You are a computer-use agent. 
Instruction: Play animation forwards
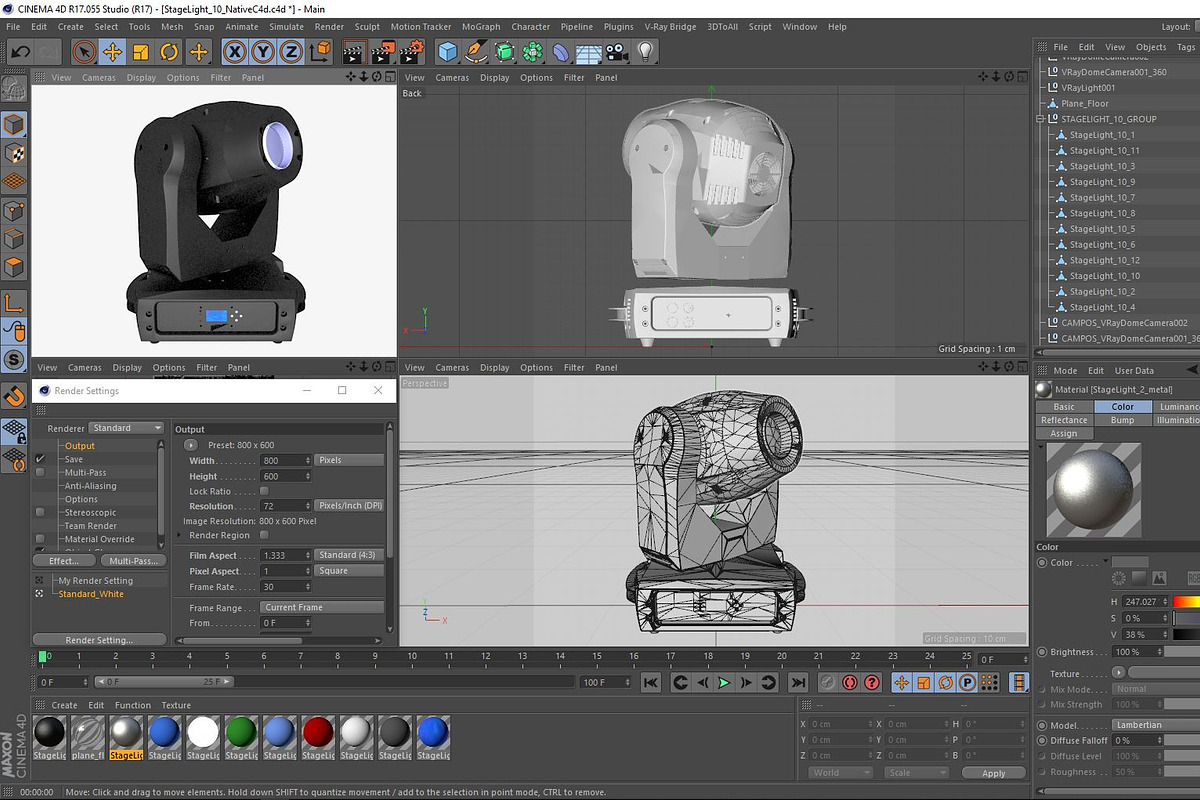tap(725, 682)
